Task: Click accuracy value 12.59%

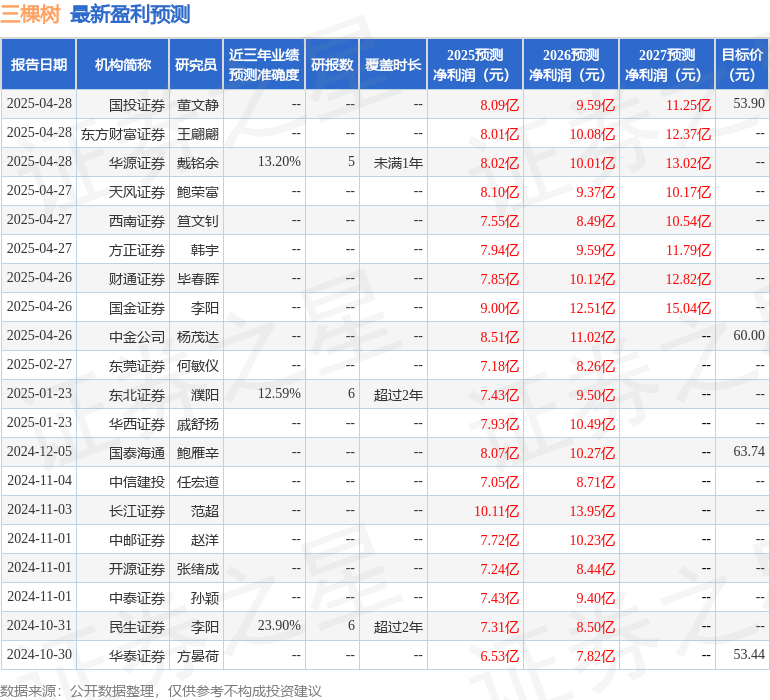Action: [x=279, y=393]
